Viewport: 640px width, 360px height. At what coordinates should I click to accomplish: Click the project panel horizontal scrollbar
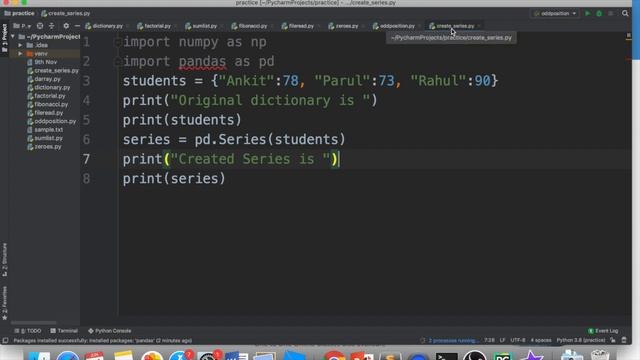click(x=34, y=323)
